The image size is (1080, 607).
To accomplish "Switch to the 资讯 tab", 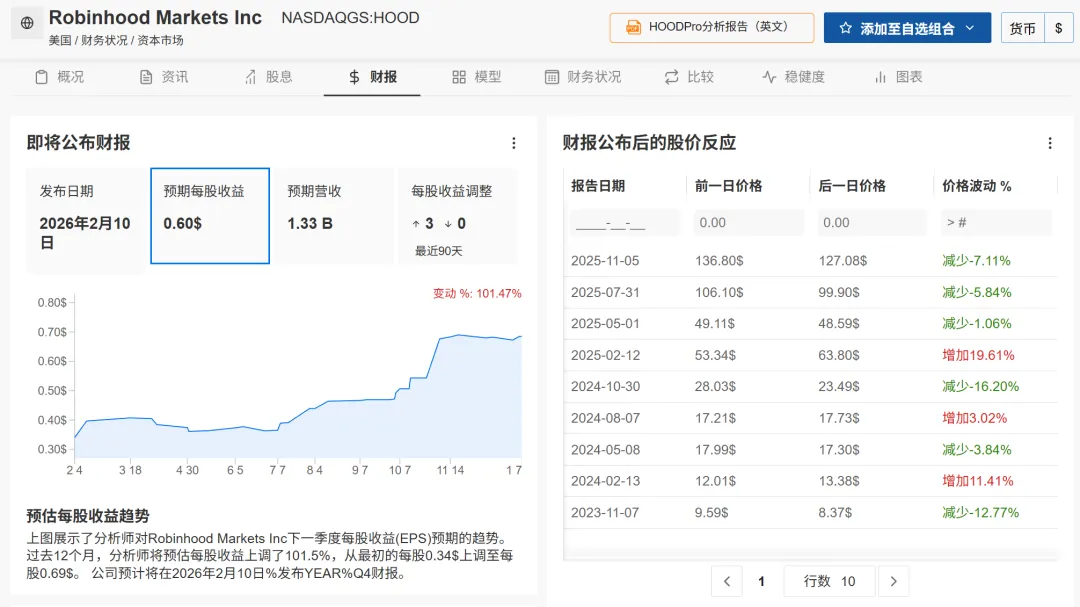I will pyautogui.click(x=164, y=77).
